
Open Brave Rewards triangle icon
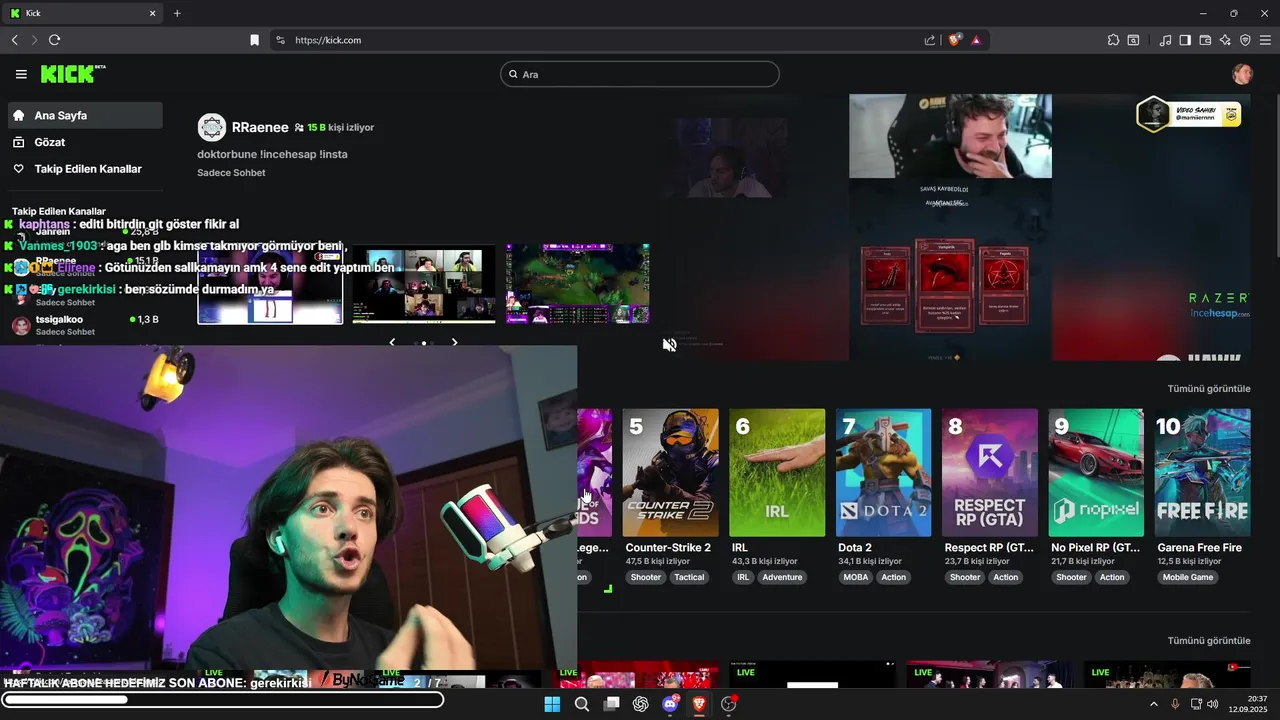[x=975, y=40]
